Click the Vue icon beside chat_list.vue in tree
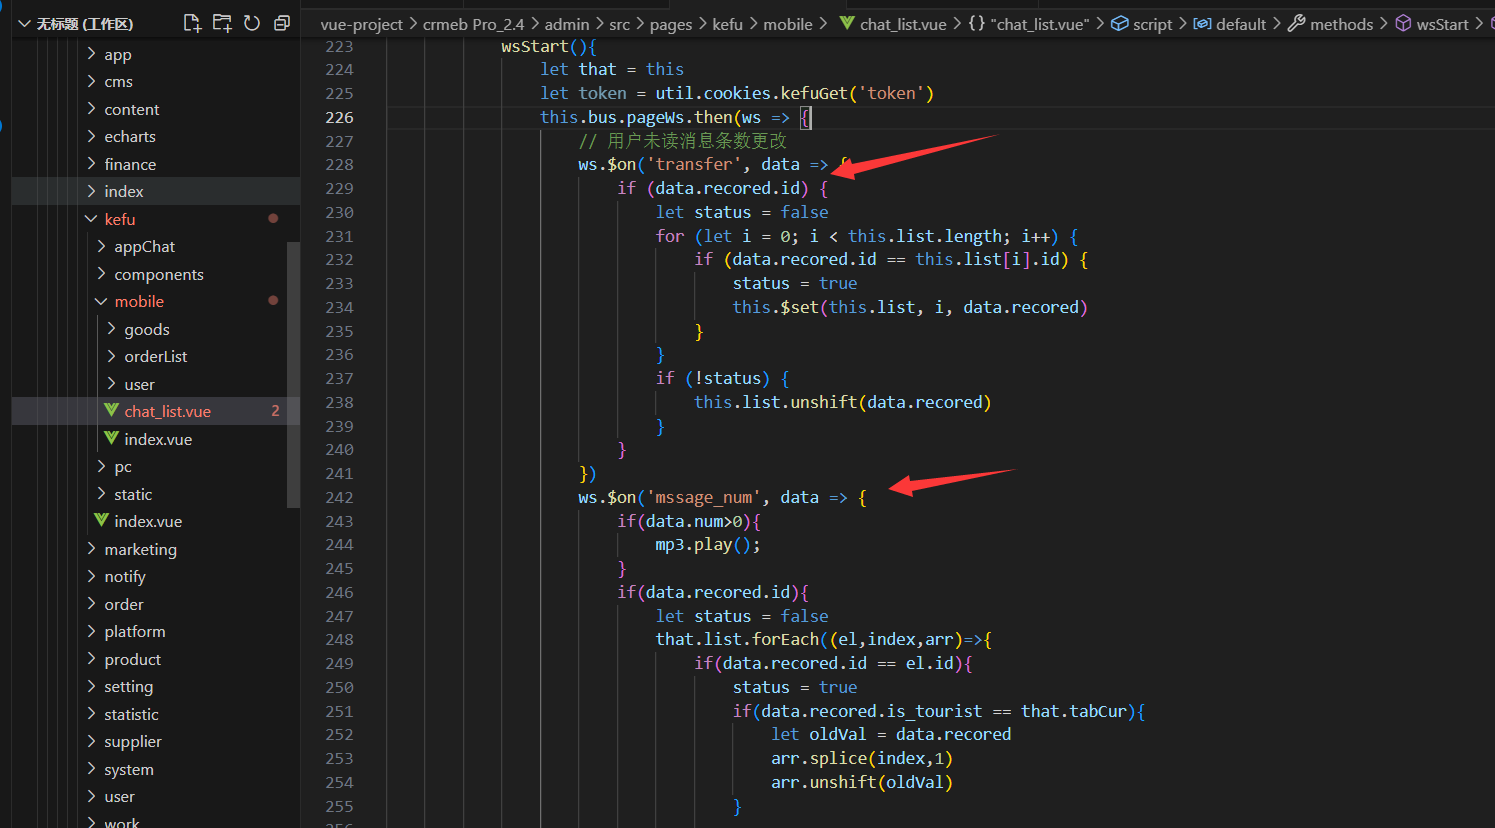1495x828 pixels. point(112,411)
